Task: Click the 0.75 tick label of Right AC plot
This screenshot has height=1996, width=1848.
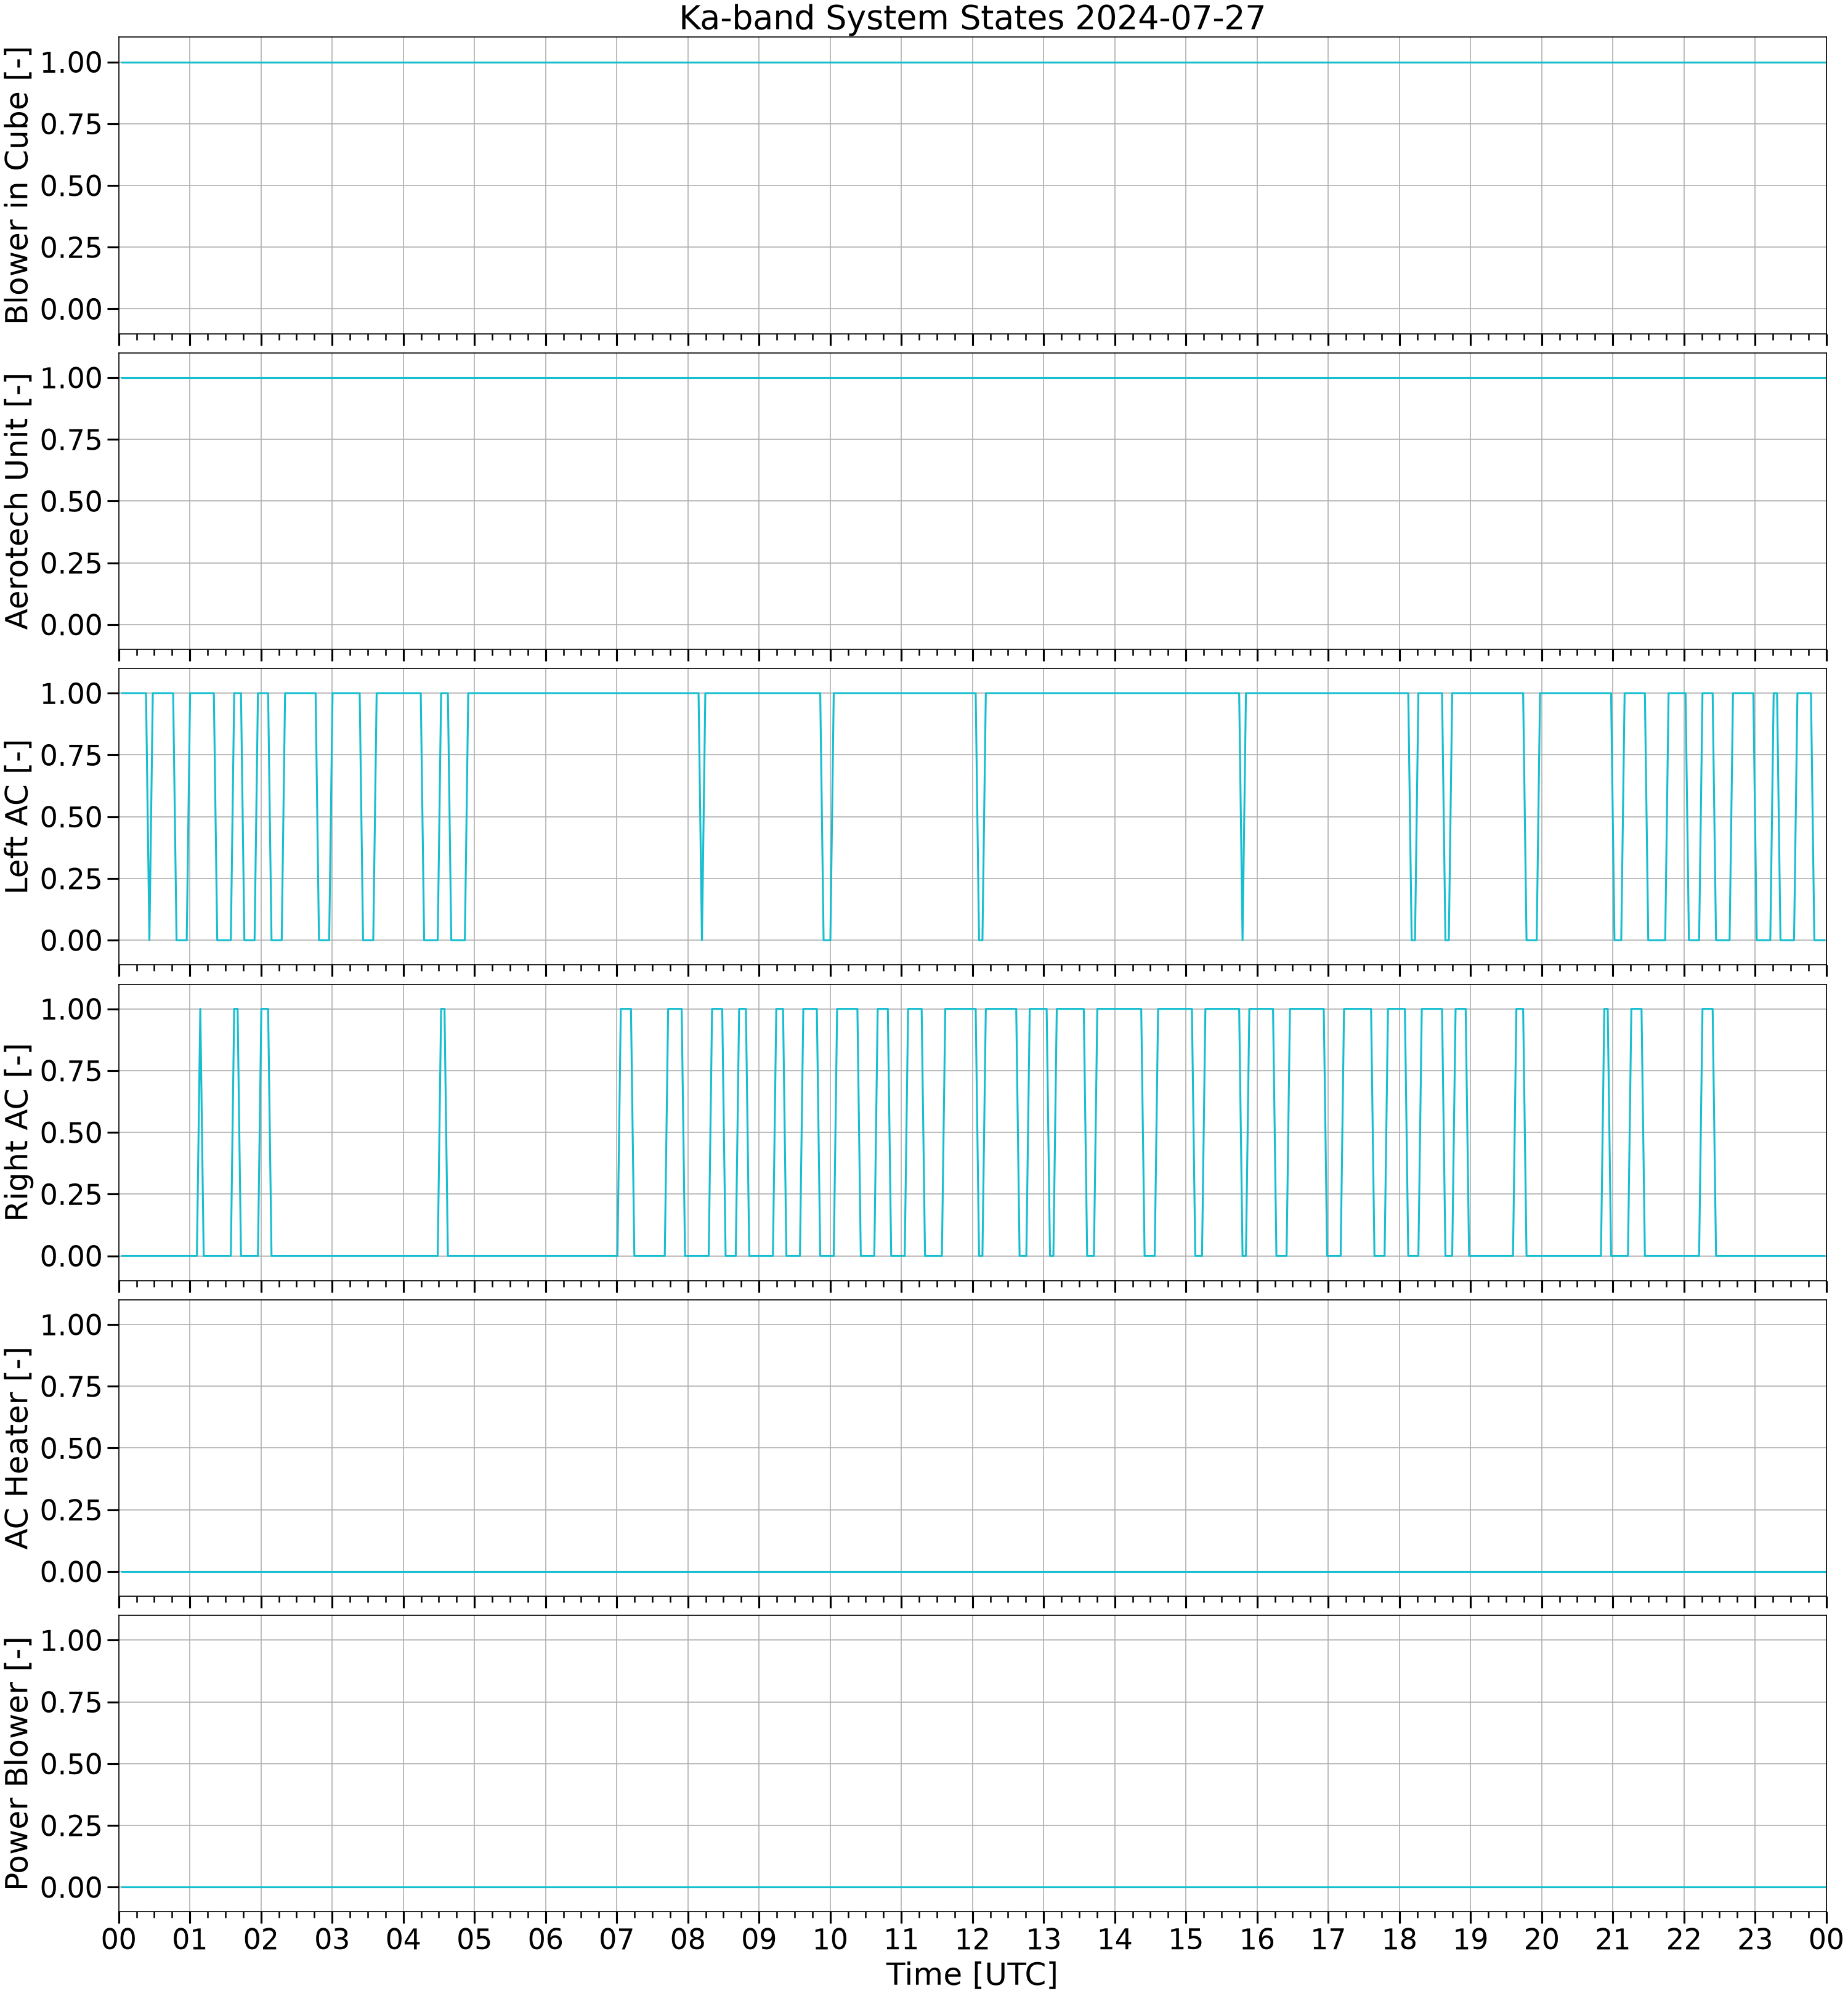Action: coord(71,1071)
